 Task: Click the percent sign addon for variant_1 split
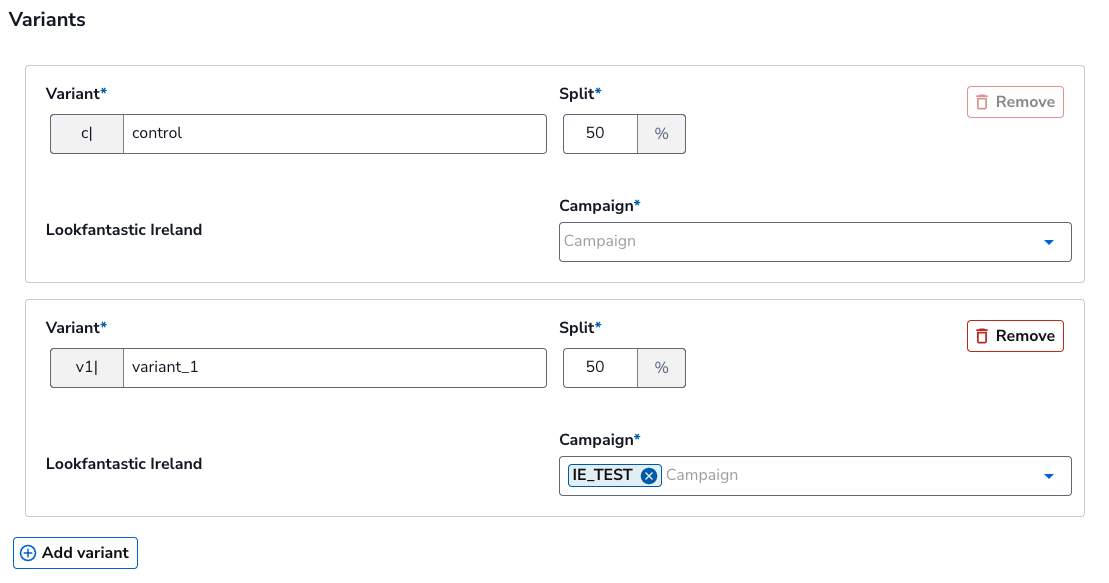coord(661,367)
